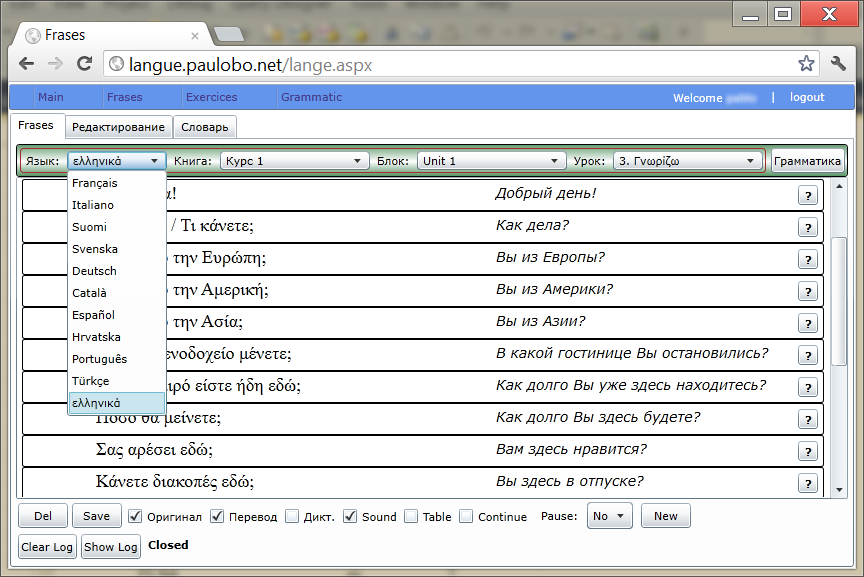Toggle the Перевод checkbox

click(x=217, y=516)
